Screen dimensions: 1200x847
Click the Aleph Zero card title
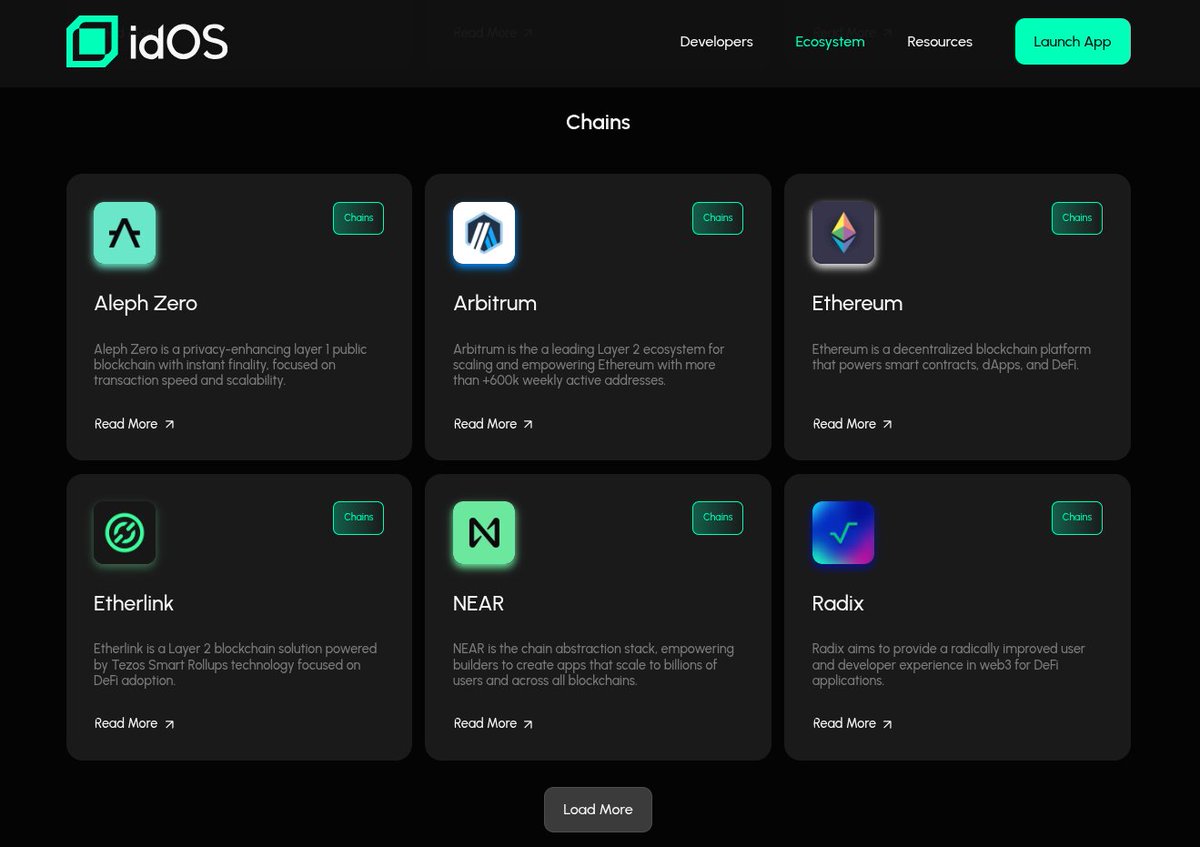pos(145,304)
